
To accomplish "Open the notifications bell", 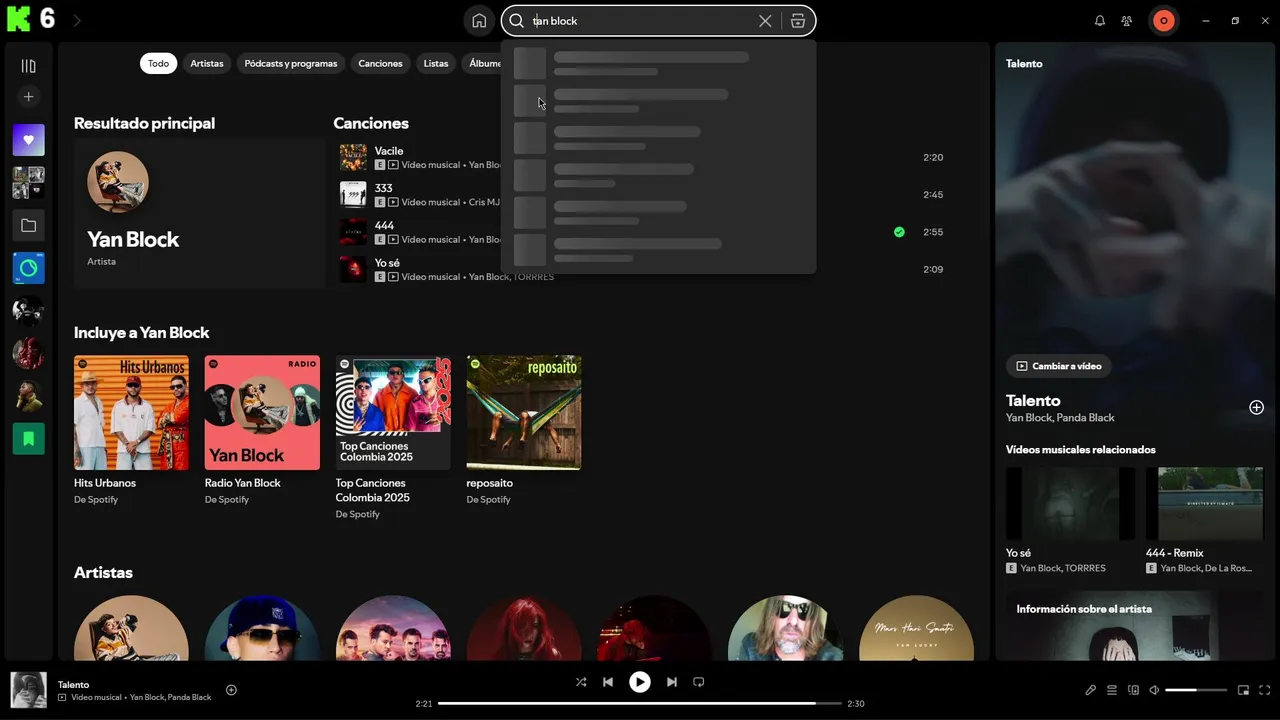I will click(1100, 20).
